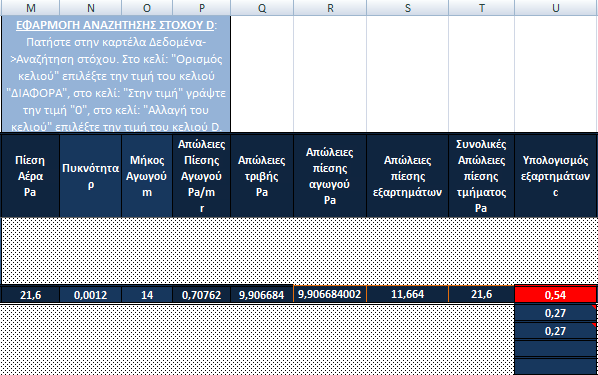Screen dimensions: 598x375
Task: Click the Απώλειες πίεσης εξαρτημάτων header cell
Action: point(407,176)
